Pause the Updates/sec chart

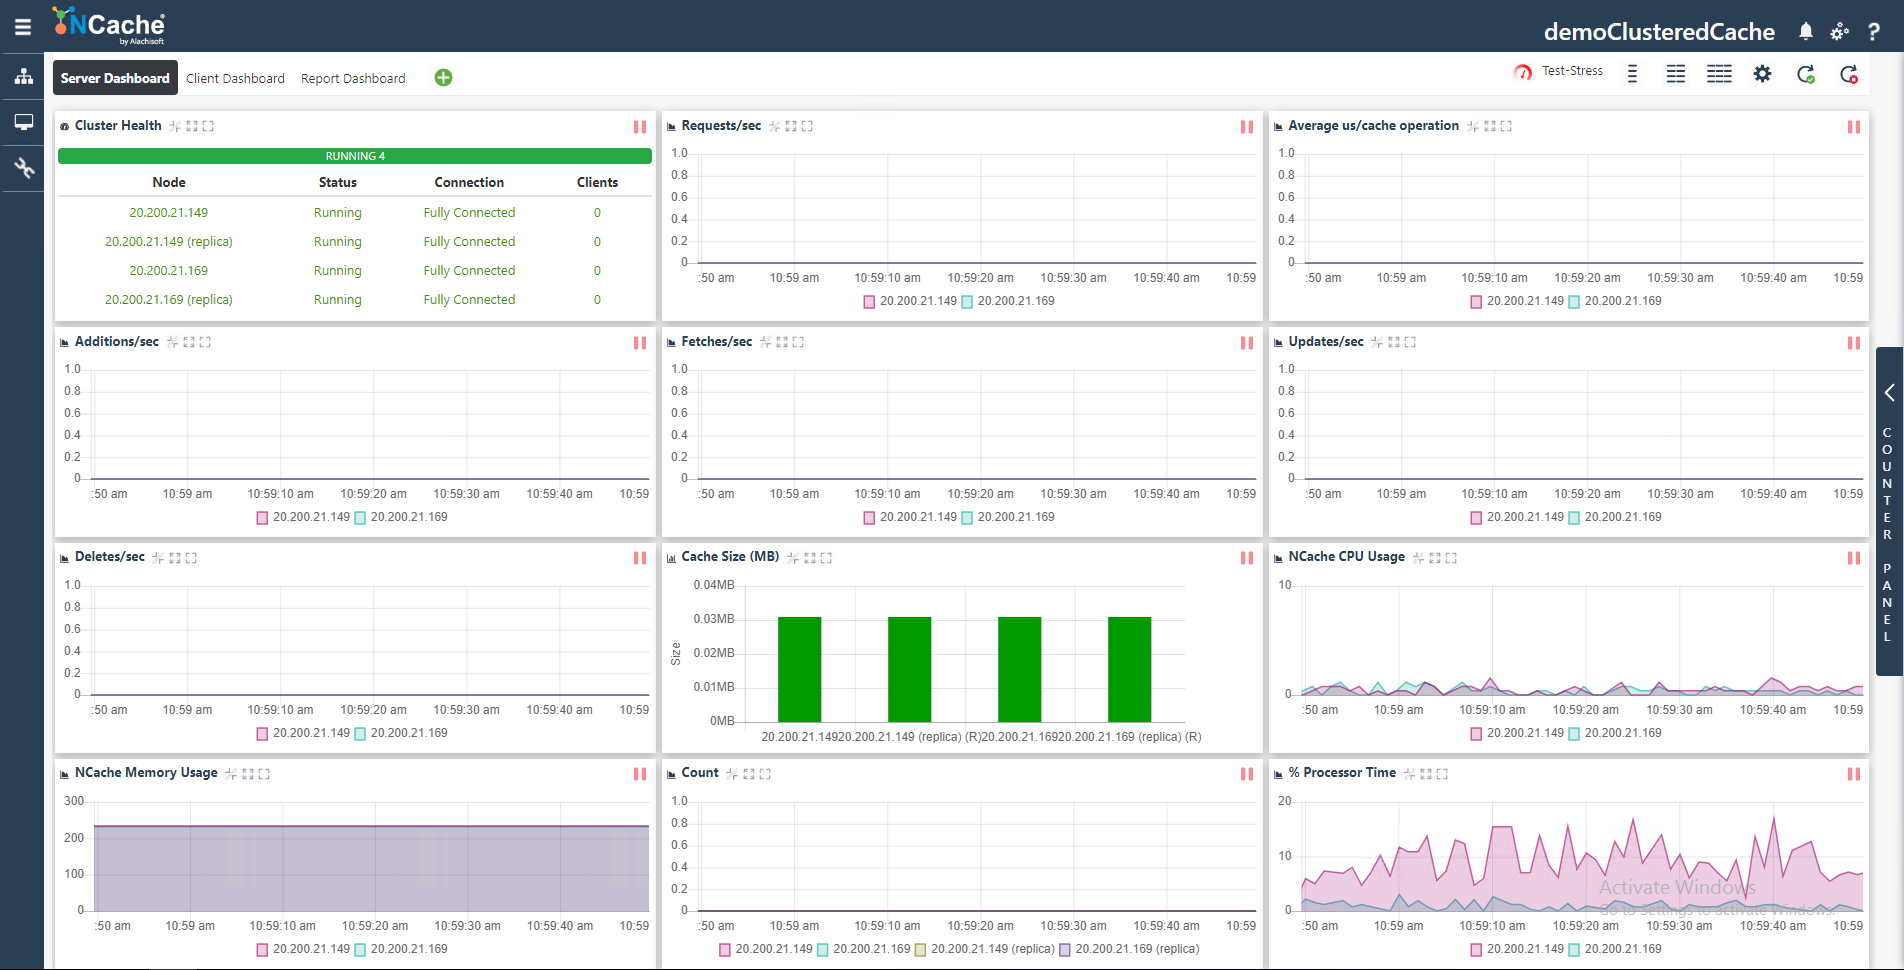coord(1854,343)
